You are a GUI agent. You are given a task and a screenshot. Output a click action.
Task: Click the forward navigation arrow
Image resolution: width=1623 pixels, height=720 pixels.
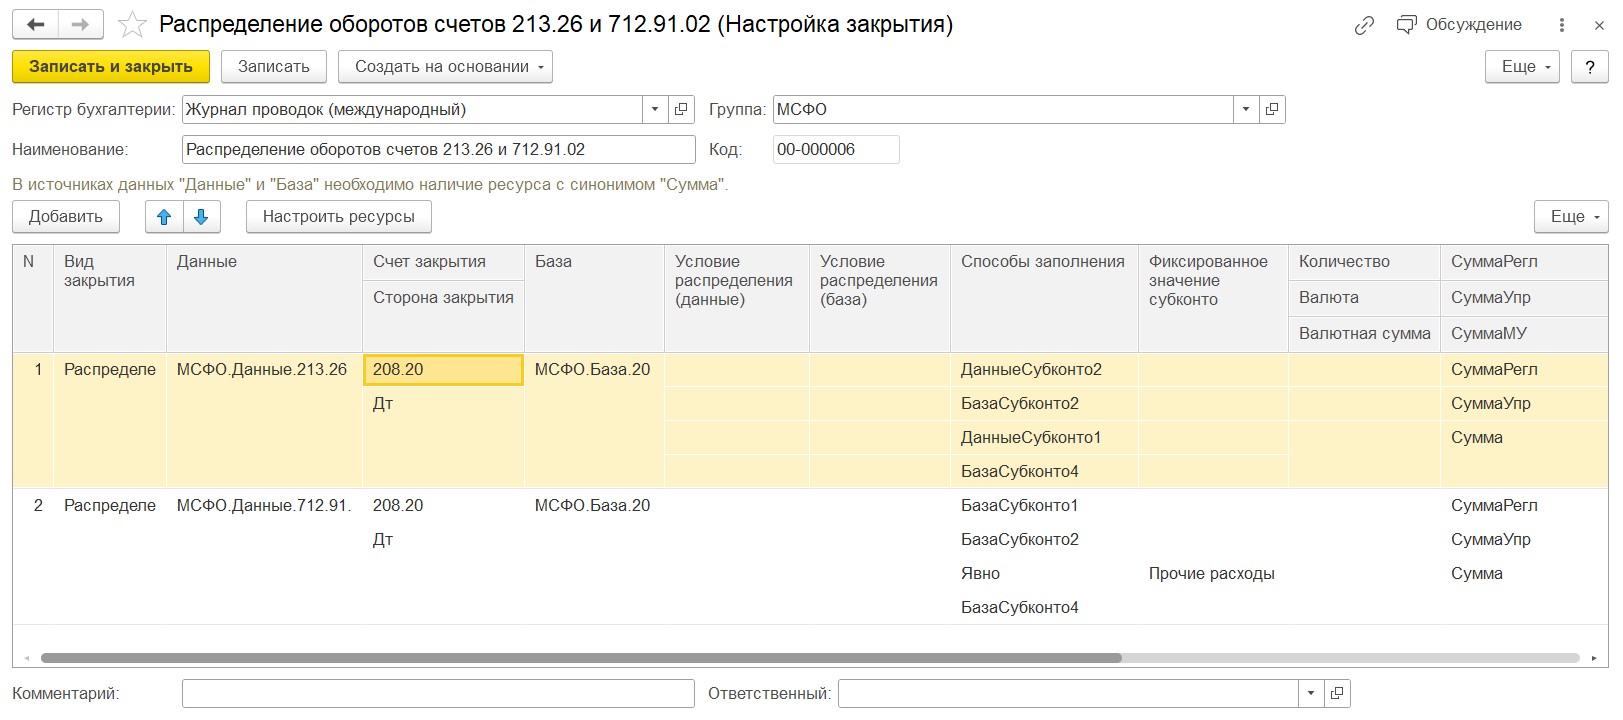point(81,25)
